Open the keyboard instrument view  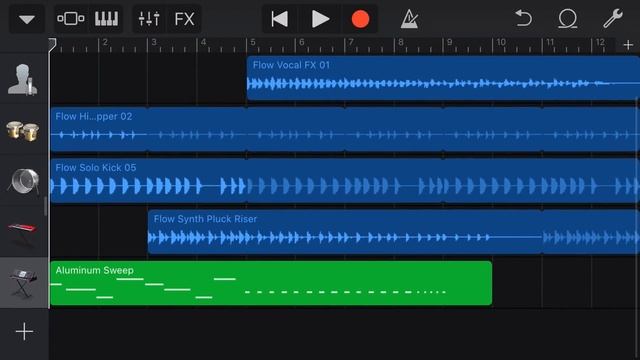click(106, 19)
